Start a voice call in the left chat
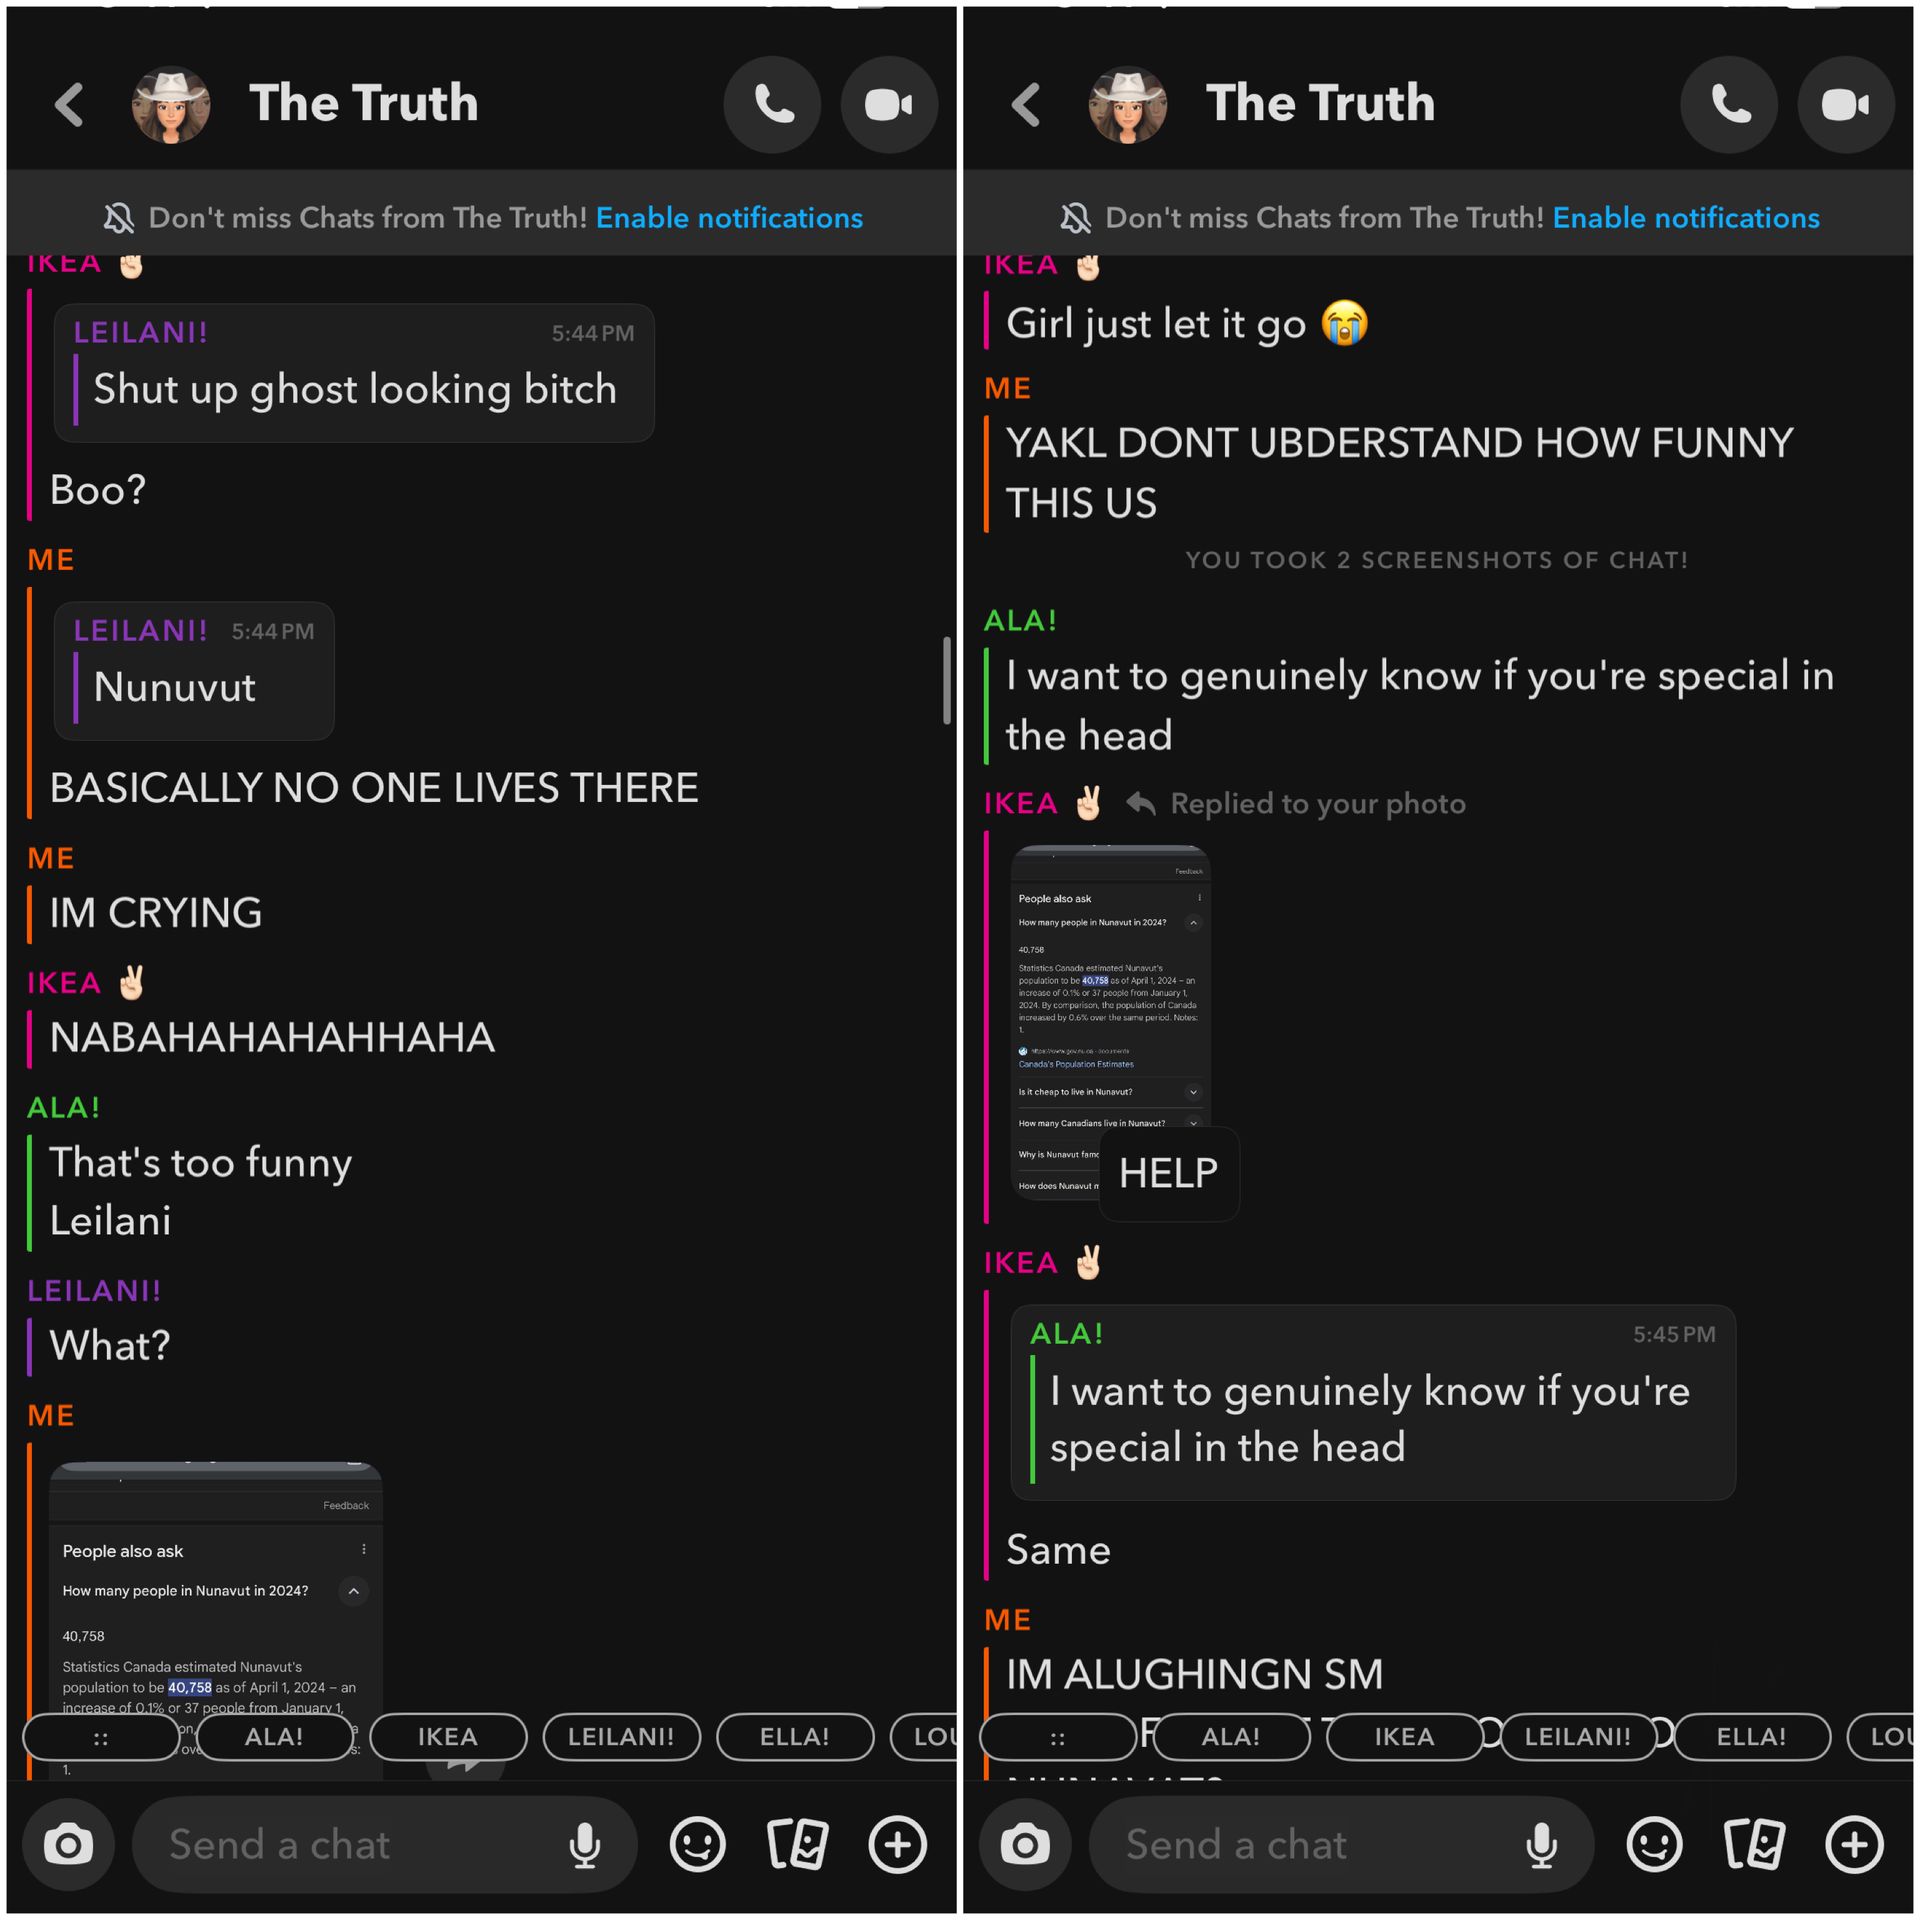 772,104
